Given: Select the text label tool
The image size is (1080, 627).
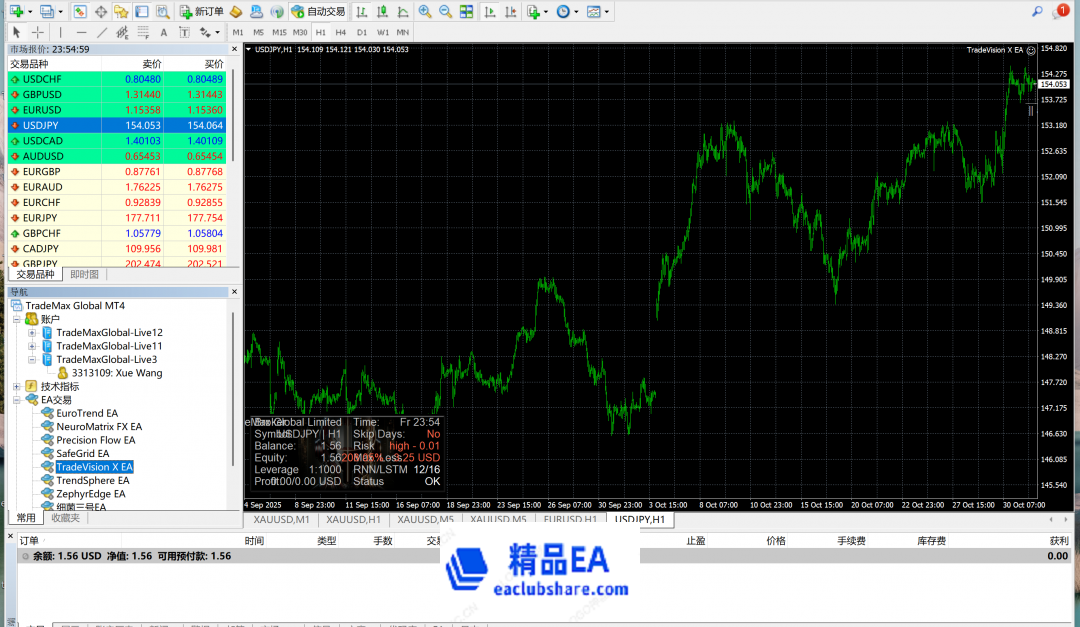Looking at the screenshot, I should 184,32.
